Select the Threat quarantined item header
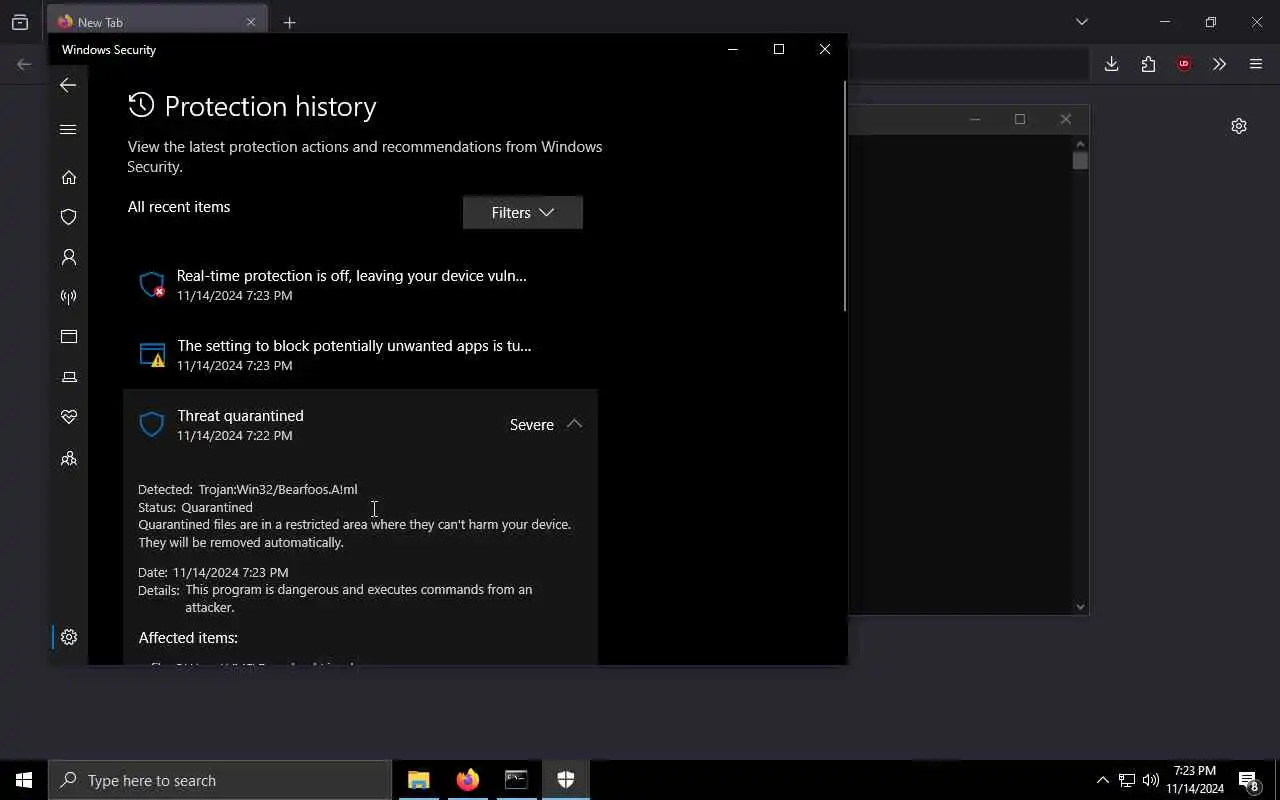The height and width of the screenshot is (800, 1280). click(x=361, y=425)
